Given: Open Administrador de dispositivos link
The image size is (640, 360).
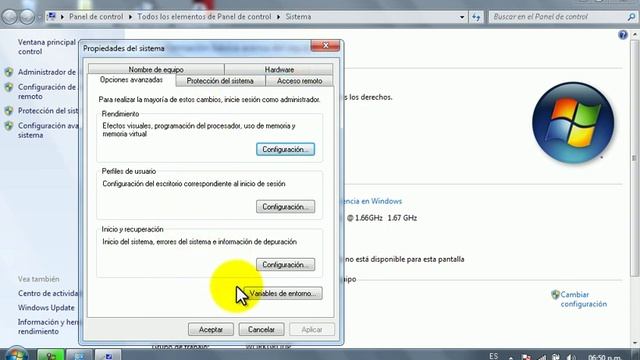Looking at the screenshot, I should tap(47, 72).
